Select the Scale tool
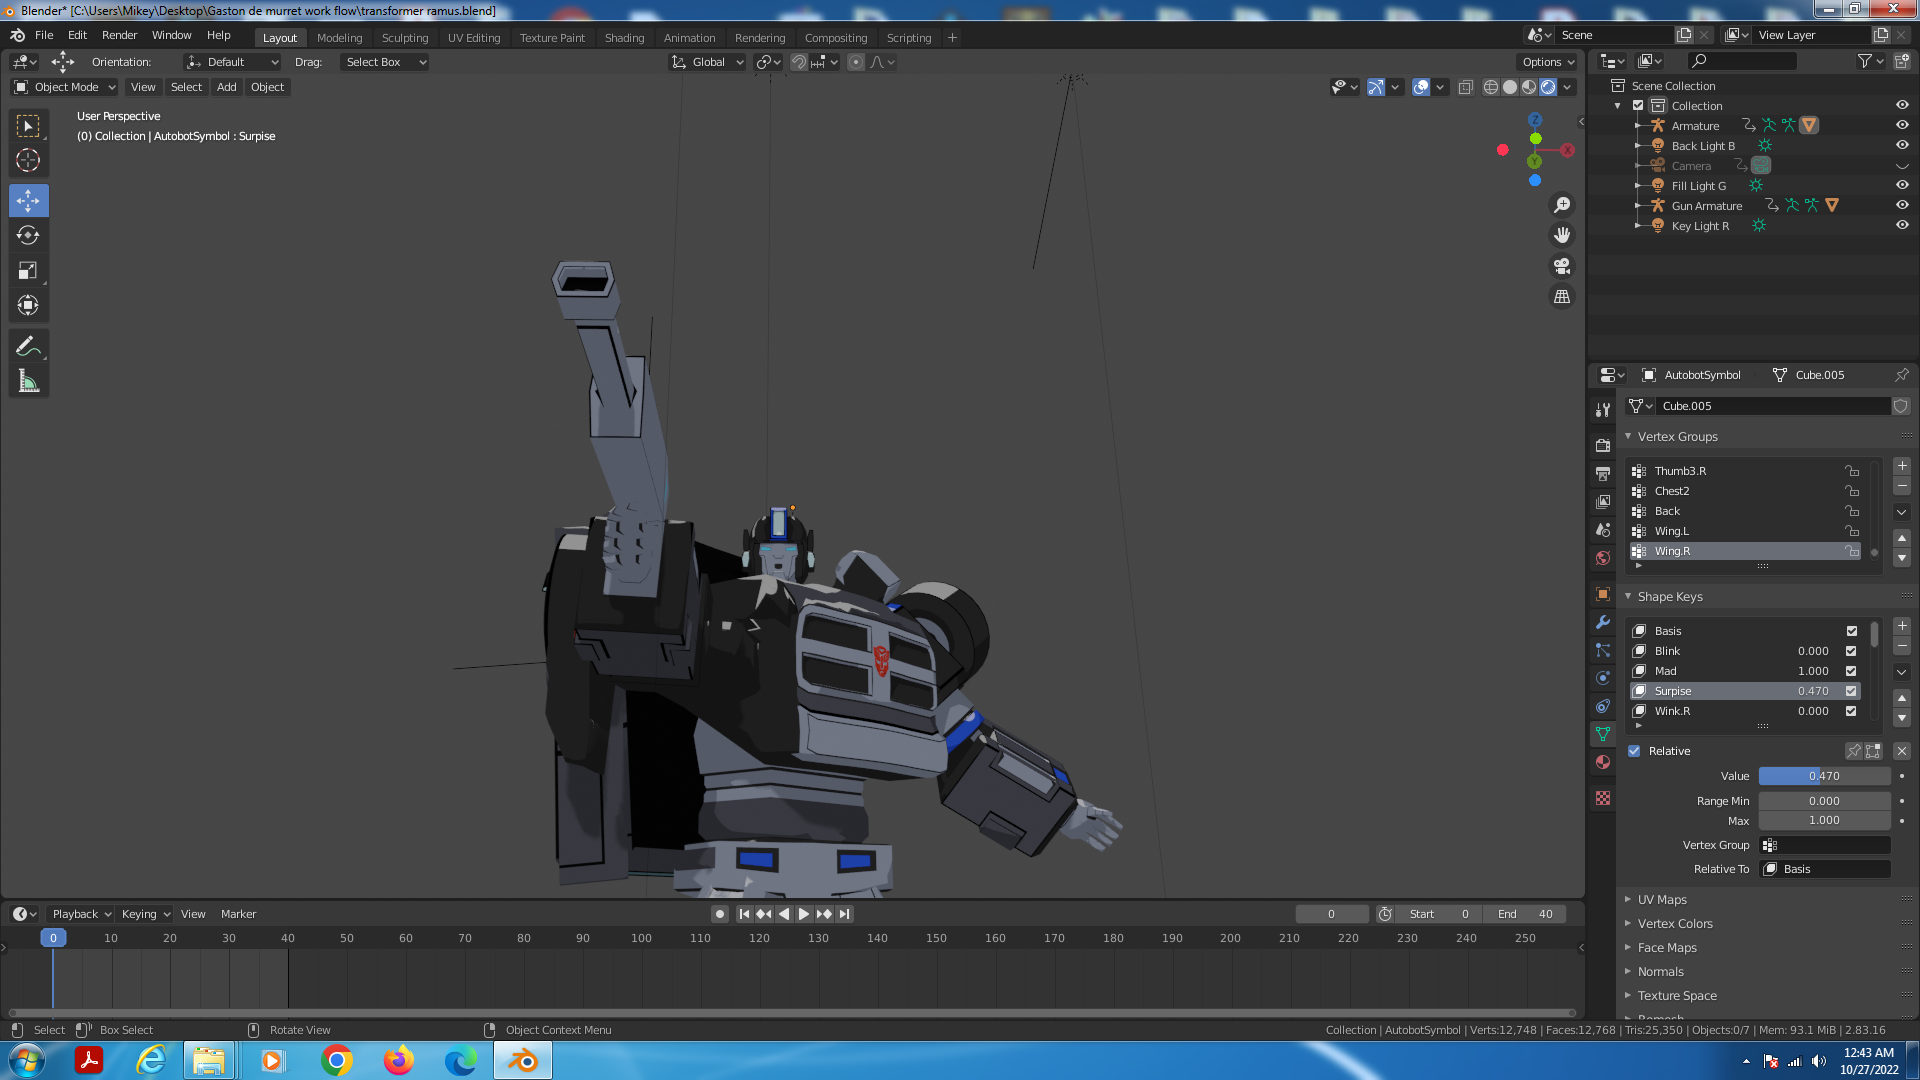This screenshot has height=1080, width=1920. click(28, 270)
